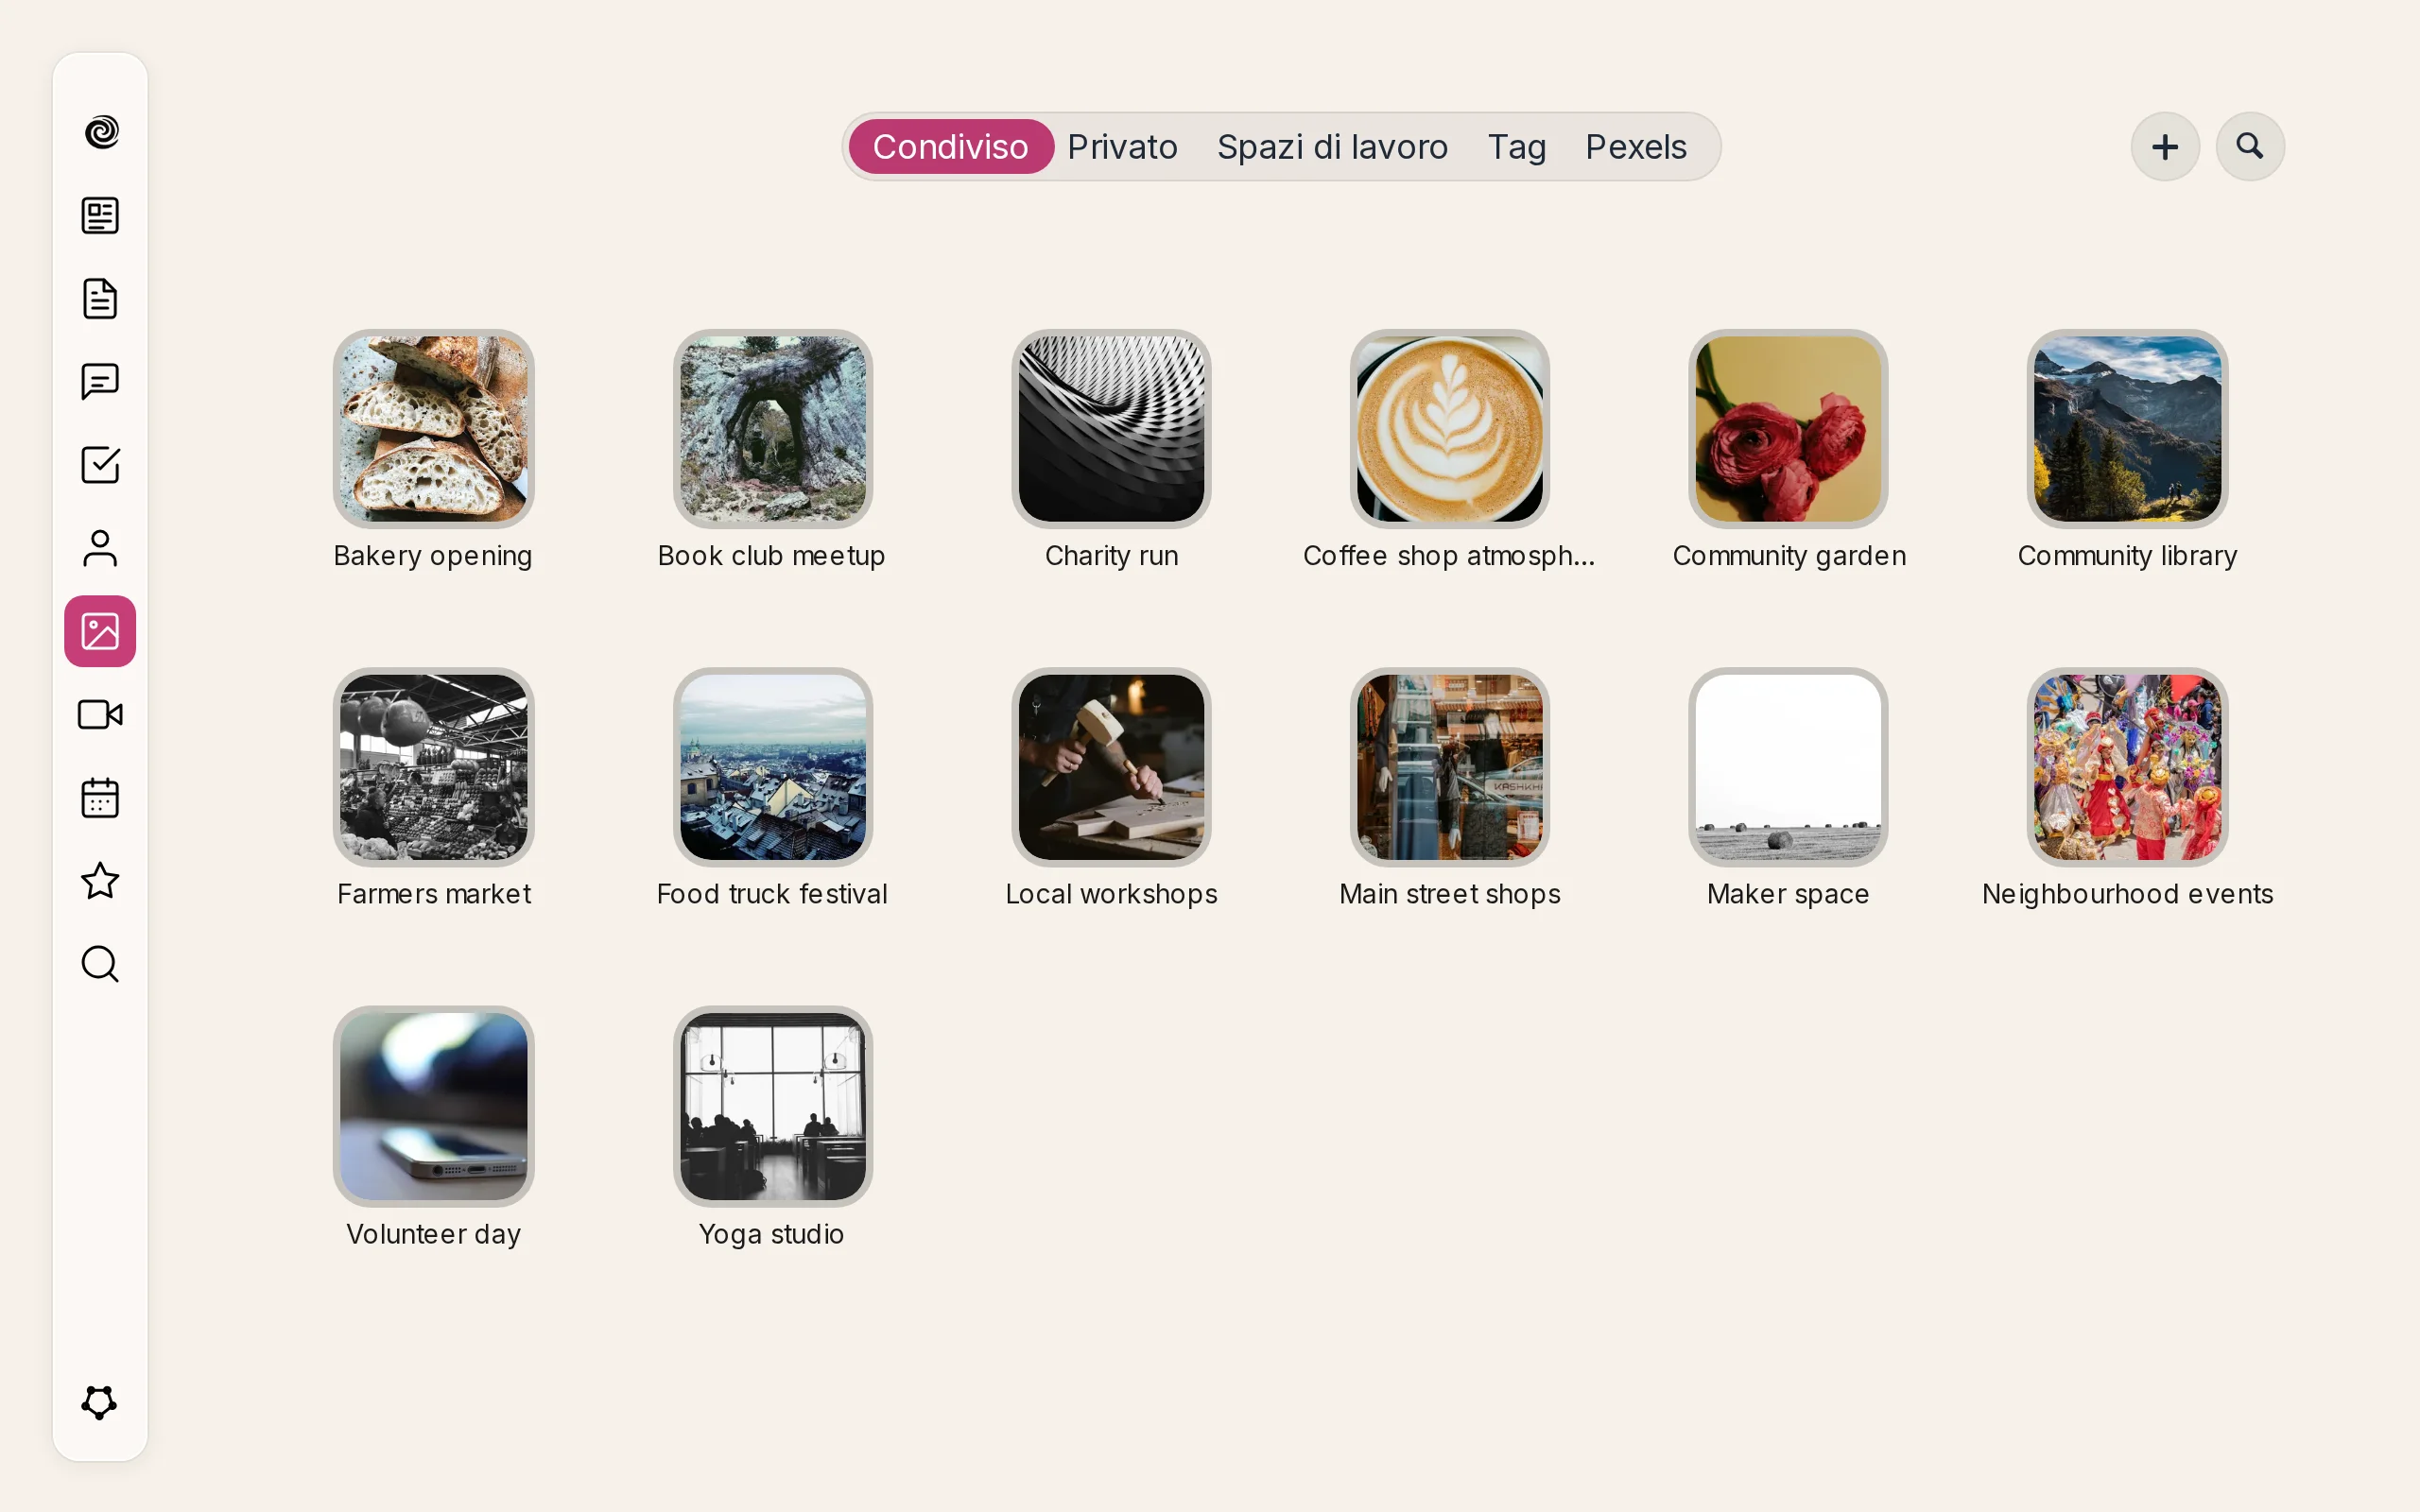The width and height of the screenshot is (2420, 1512).
Task: Click the "Community library" label text
Action: (x=2127, y=556)
